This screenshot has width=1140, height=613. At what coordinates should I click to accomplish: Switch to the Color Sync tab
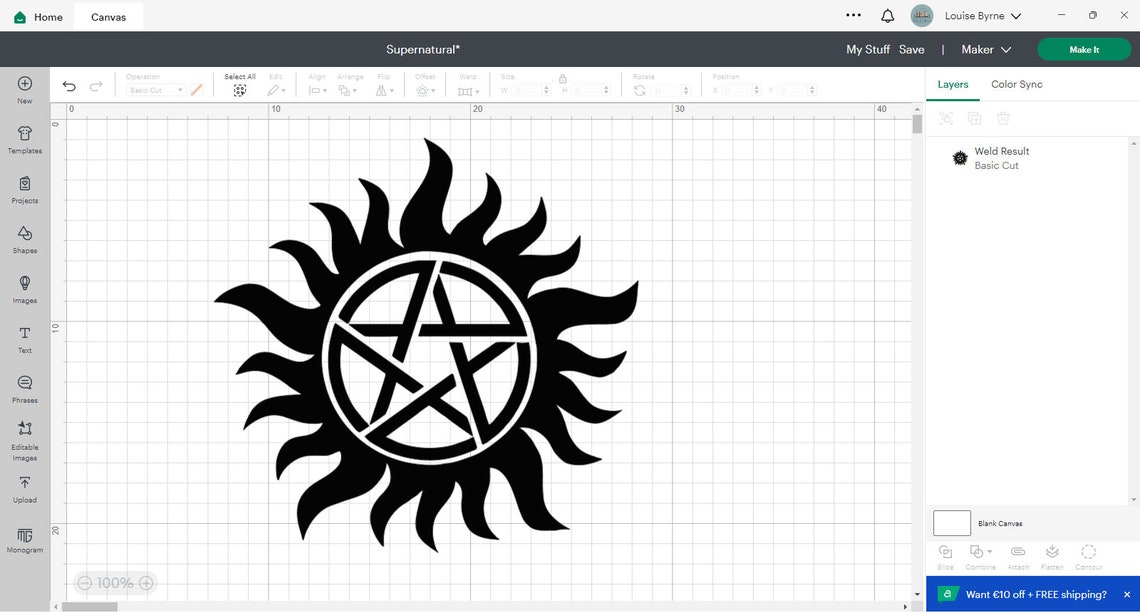pos(1015,84)
